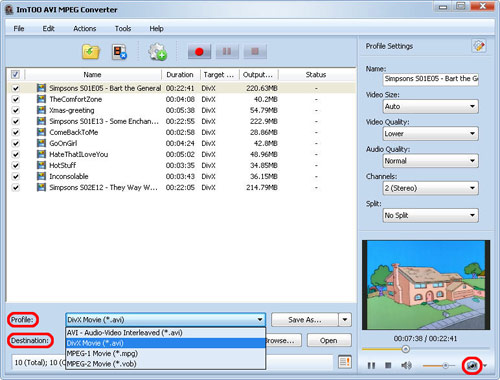Click the Add file folder icon

[91, 52]
